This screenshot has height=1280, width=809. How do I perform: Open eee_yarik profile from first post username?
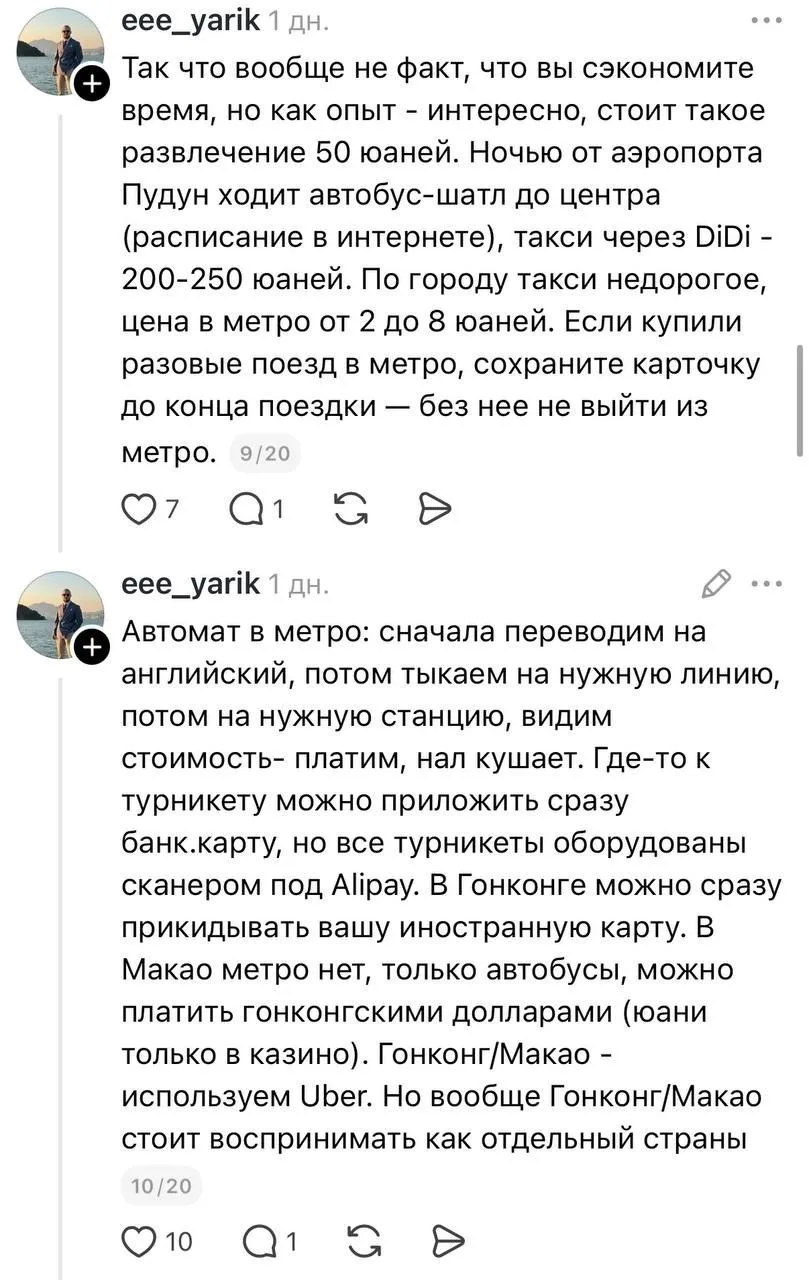tap(190, 18)
